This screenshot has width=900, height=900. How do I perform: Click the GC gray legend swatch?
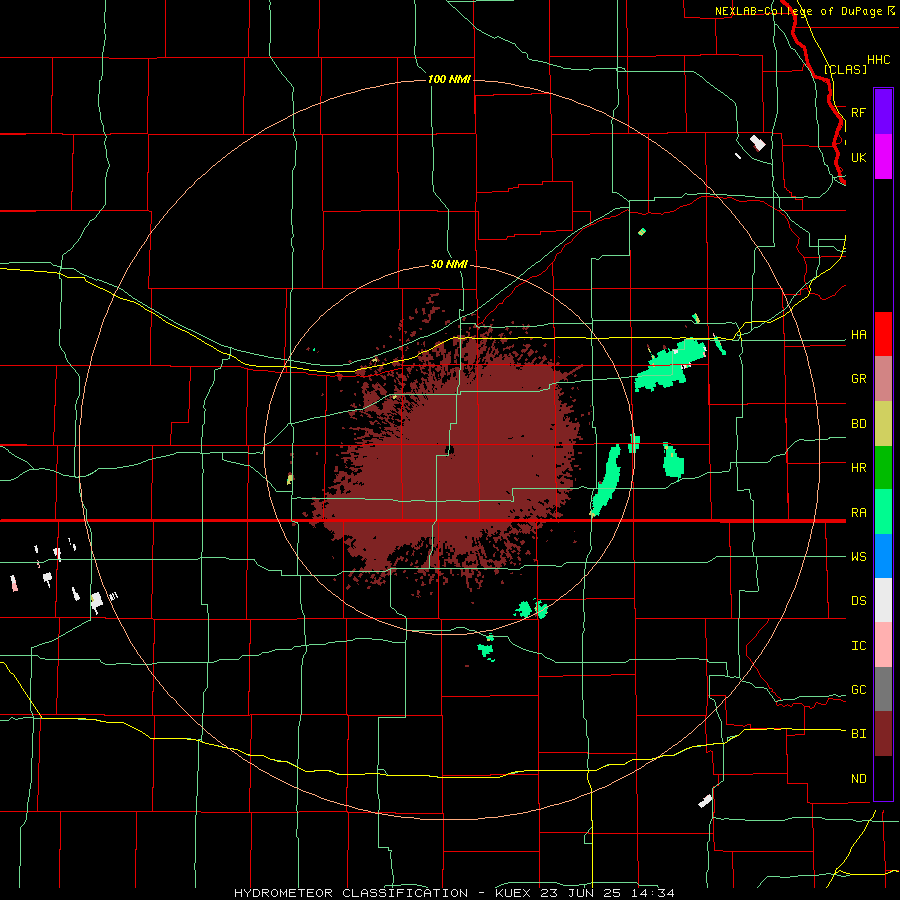[x=883, y=689]
